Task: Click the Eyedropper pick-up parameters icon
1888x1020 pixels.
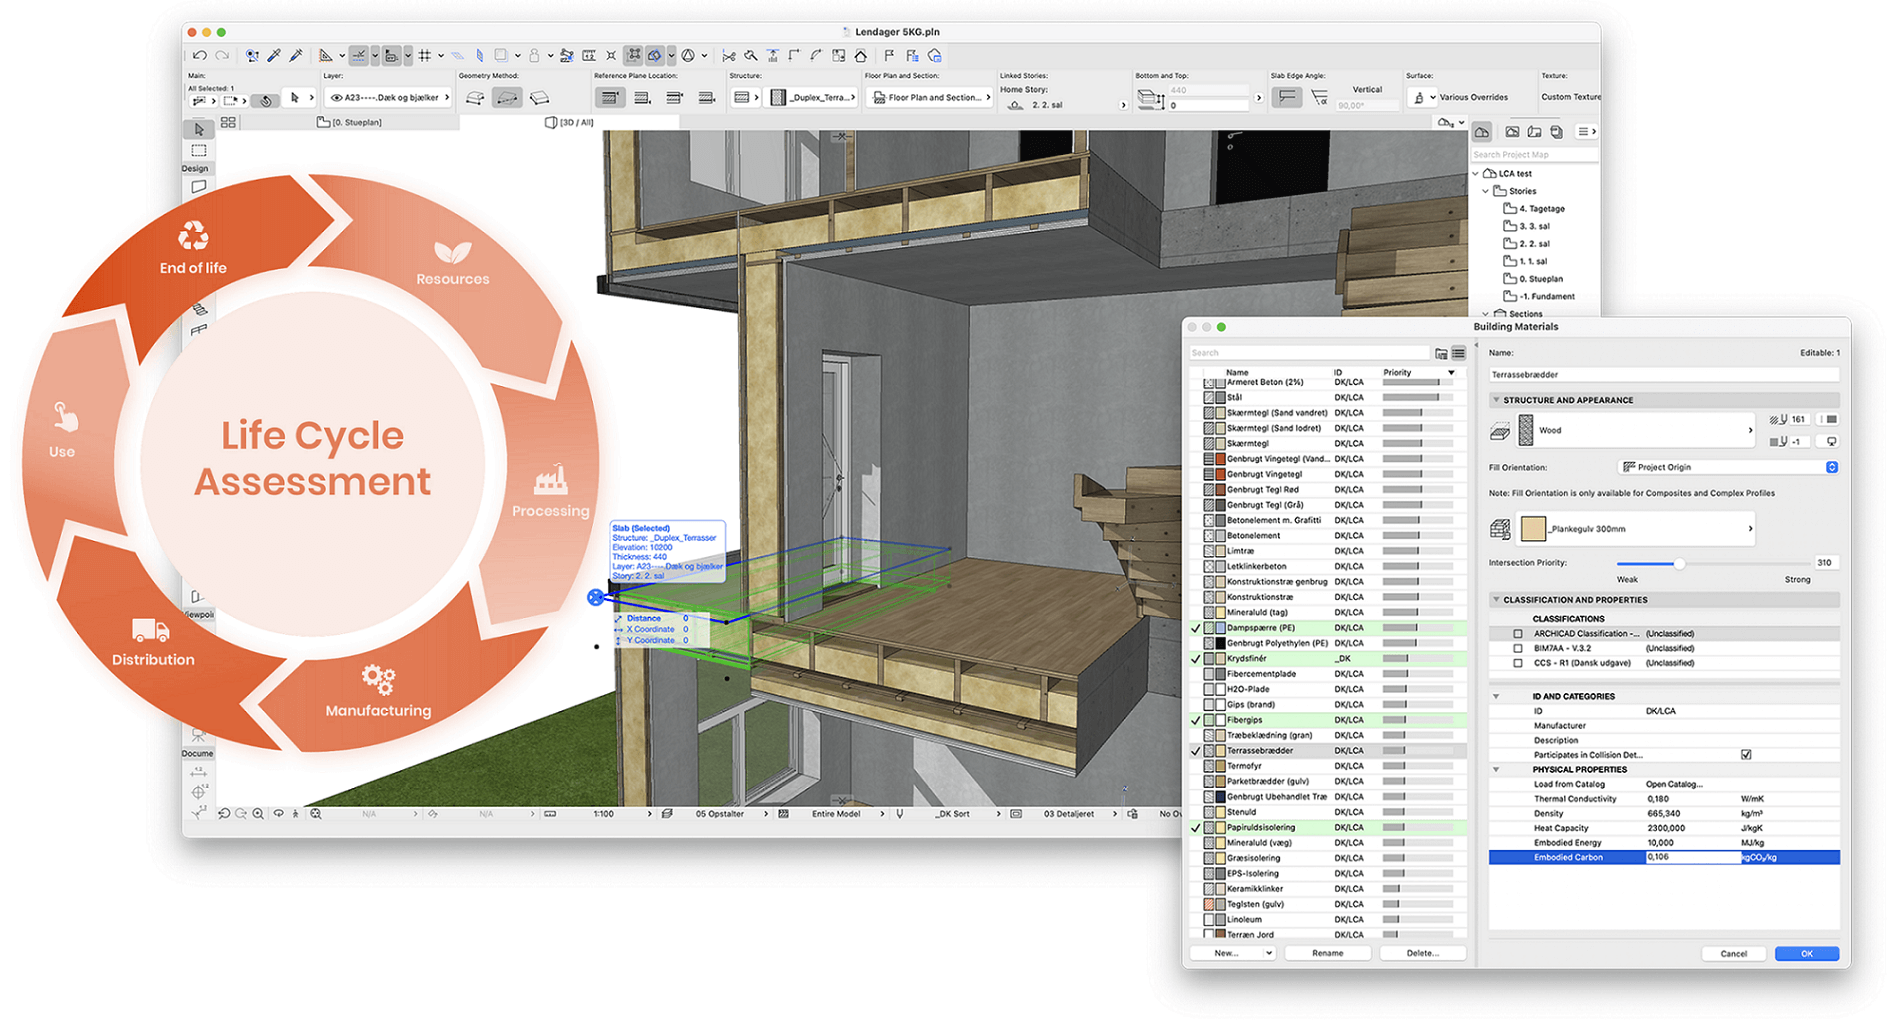Action: click(x=272, y=55)
